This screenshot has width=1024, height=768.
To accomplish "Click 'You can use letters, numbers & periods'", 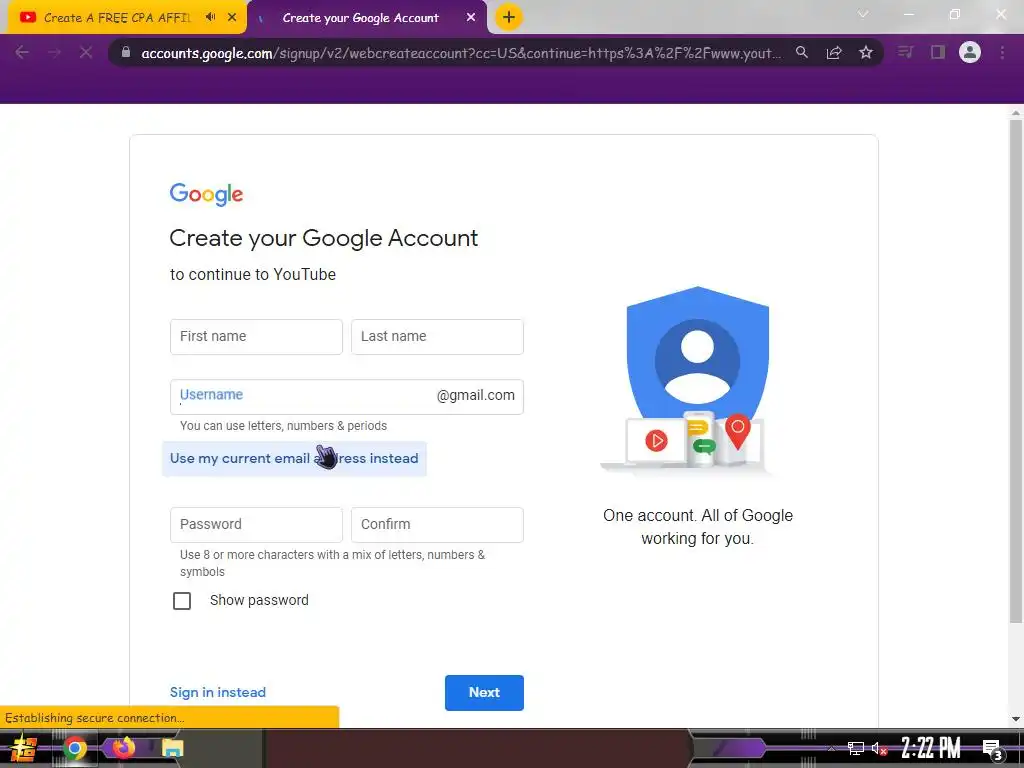I will [283, 426].
